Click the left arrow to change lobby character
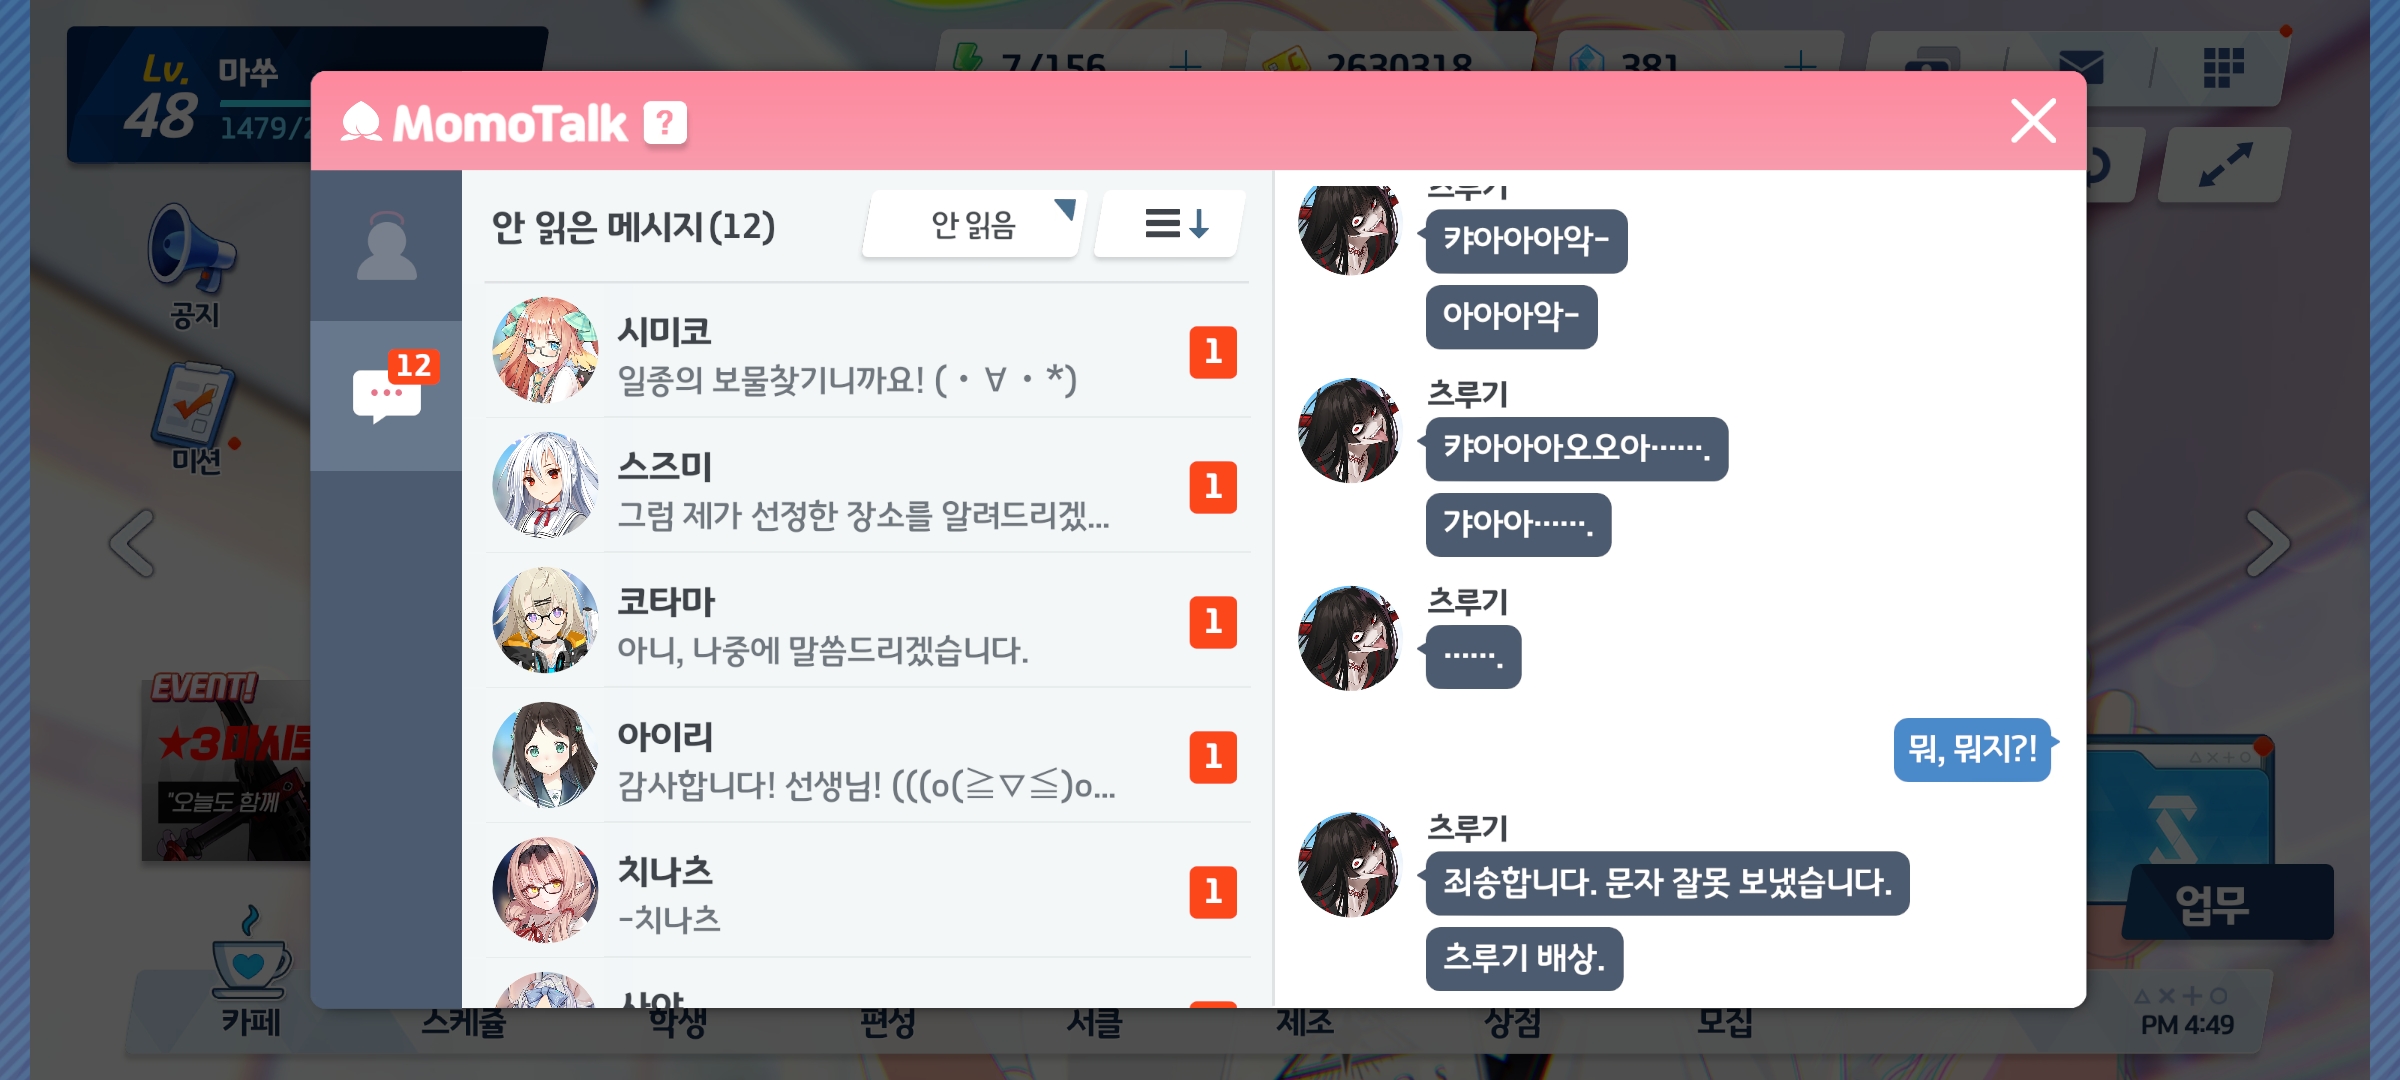The width and height of the screenshot is (2400, 1080). [x=133, y=543]
